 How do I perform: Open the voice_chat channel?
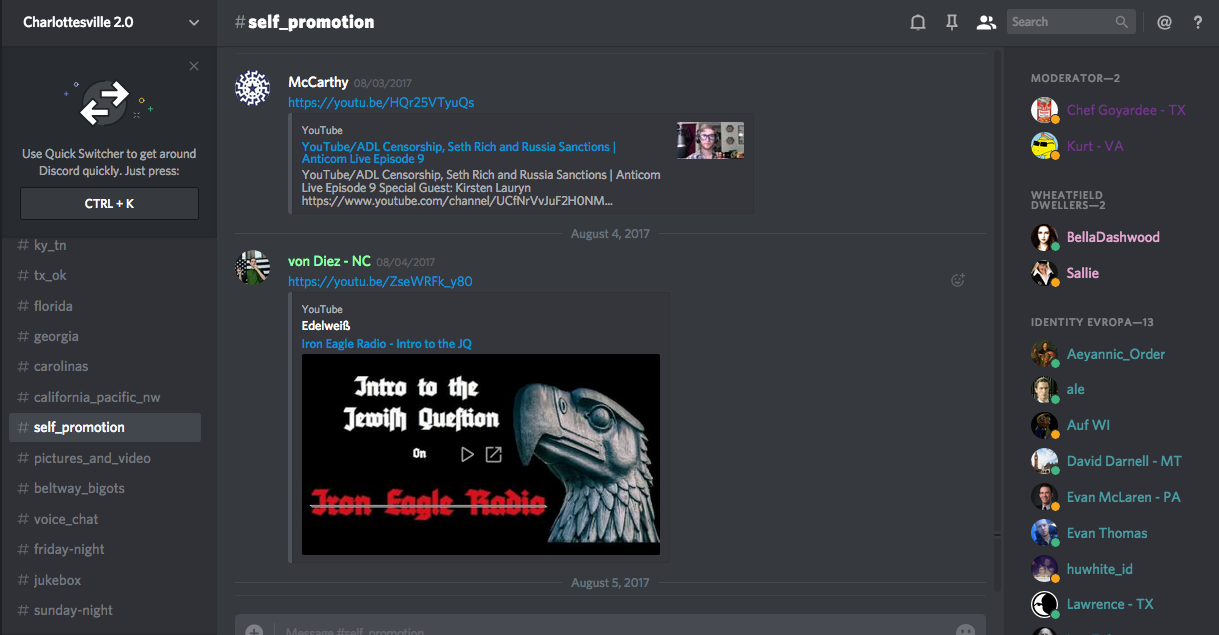click(x=66, y=519)
